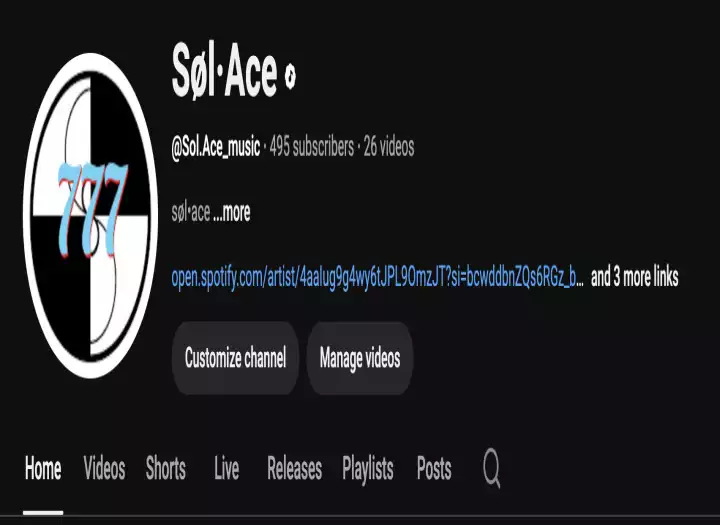
Task: Click the @Sol.Ace_music channel handle
Action: point(216,147)
